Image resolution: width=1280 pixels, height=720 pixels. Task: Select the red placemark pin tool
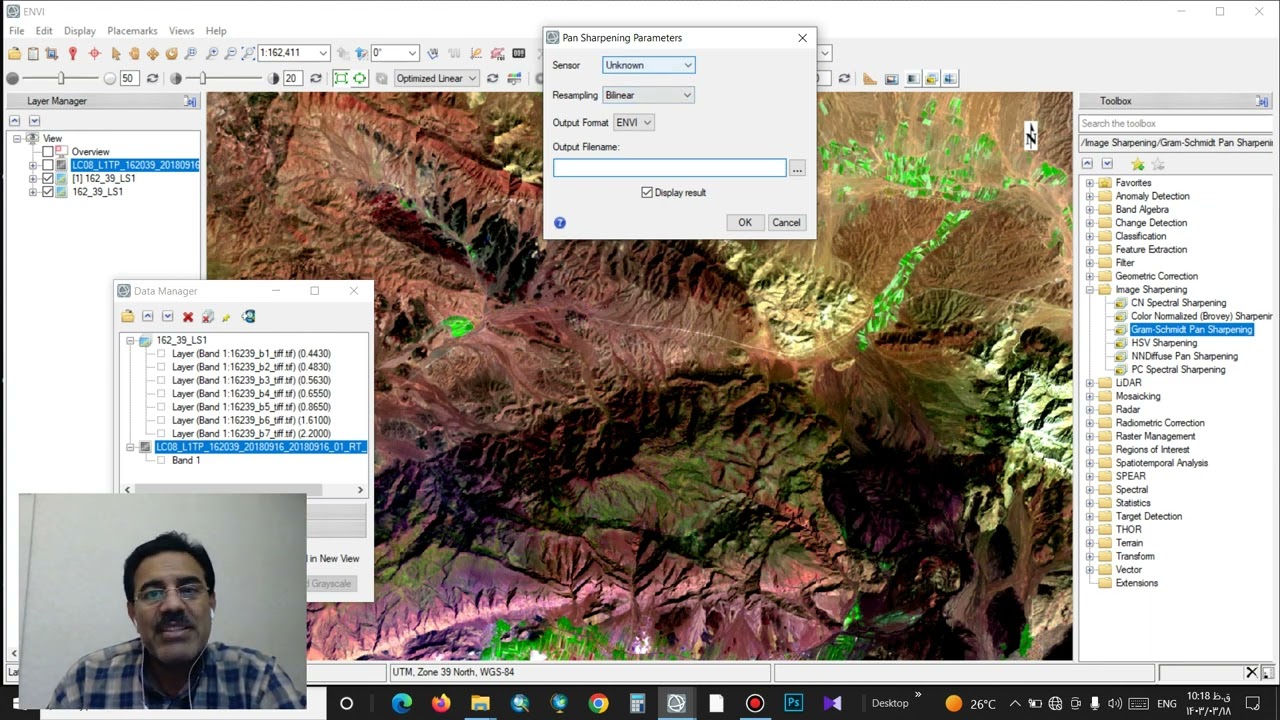[x=73, y=53]
